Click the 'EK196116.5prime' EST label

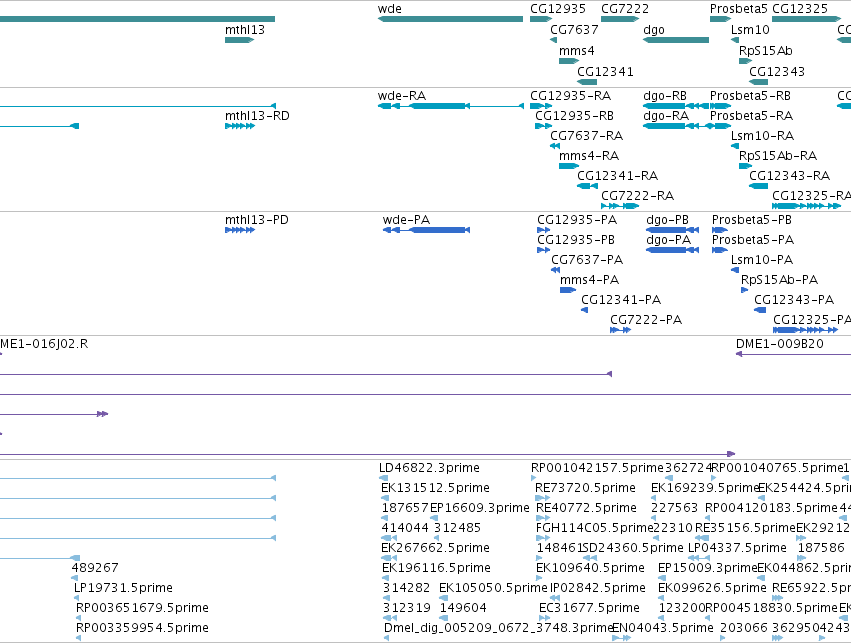[x=436, y=568]
